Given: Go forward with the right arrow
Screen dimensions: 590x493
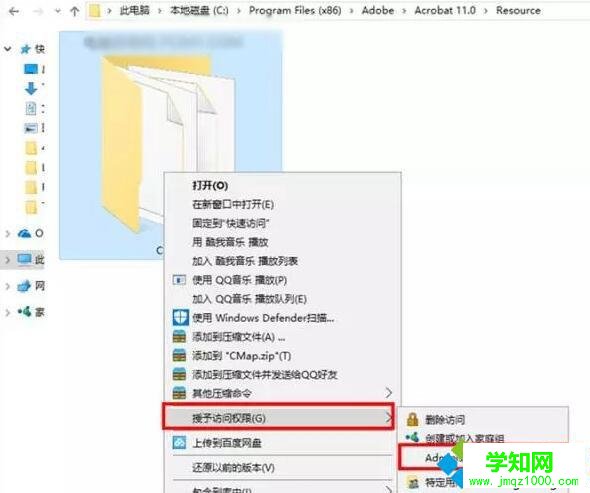Looking at the screenshot, I should point(38,11).
